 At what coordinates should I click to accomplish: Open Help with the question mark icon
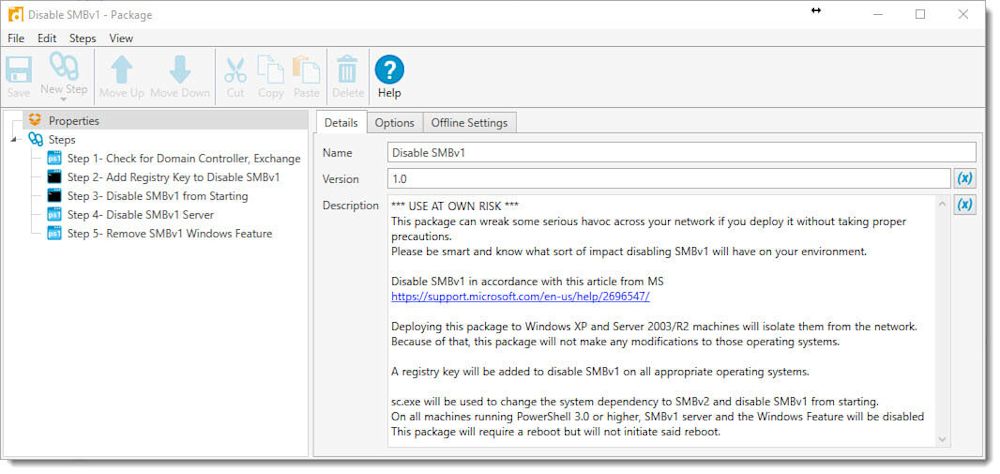tap(389, 70)
